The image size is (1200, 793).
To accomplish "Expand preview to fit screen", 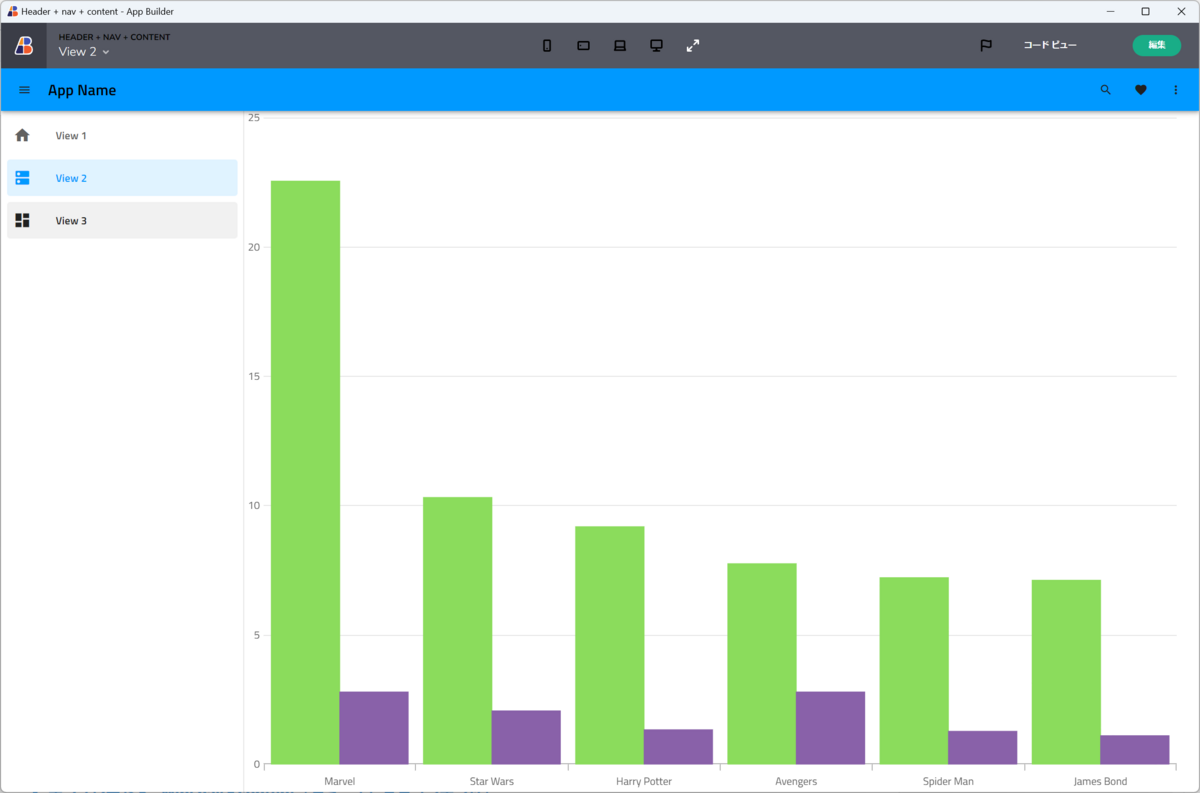I will click(693, 46).
